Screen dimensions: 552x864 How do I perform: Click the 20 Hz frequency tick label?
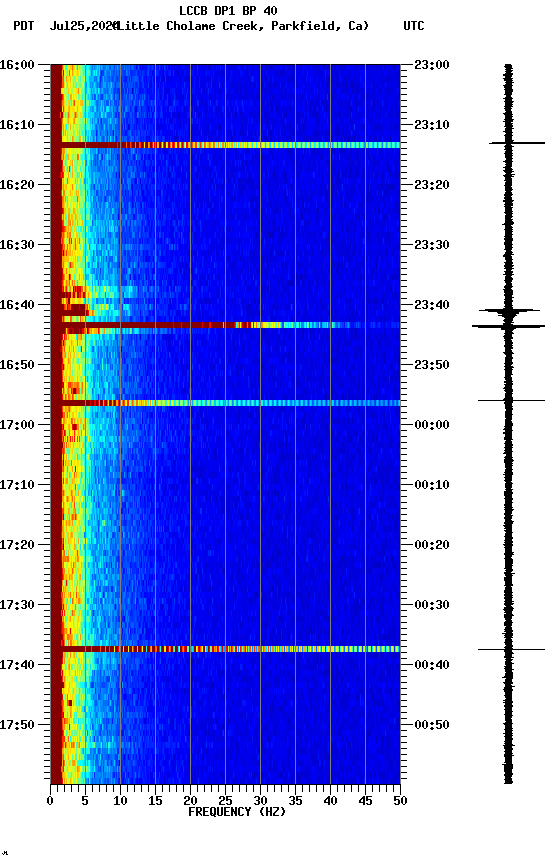coord(190,801)
